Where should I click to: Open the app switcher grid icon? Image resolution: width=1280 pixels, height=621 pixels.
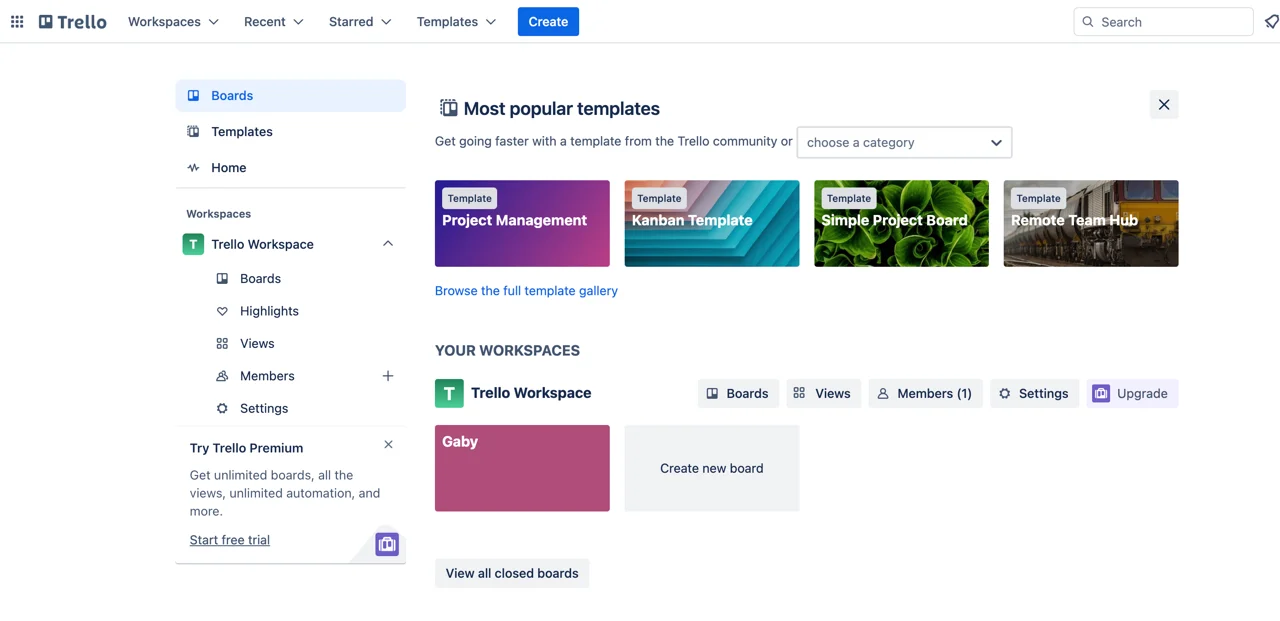tap(17, 21)
